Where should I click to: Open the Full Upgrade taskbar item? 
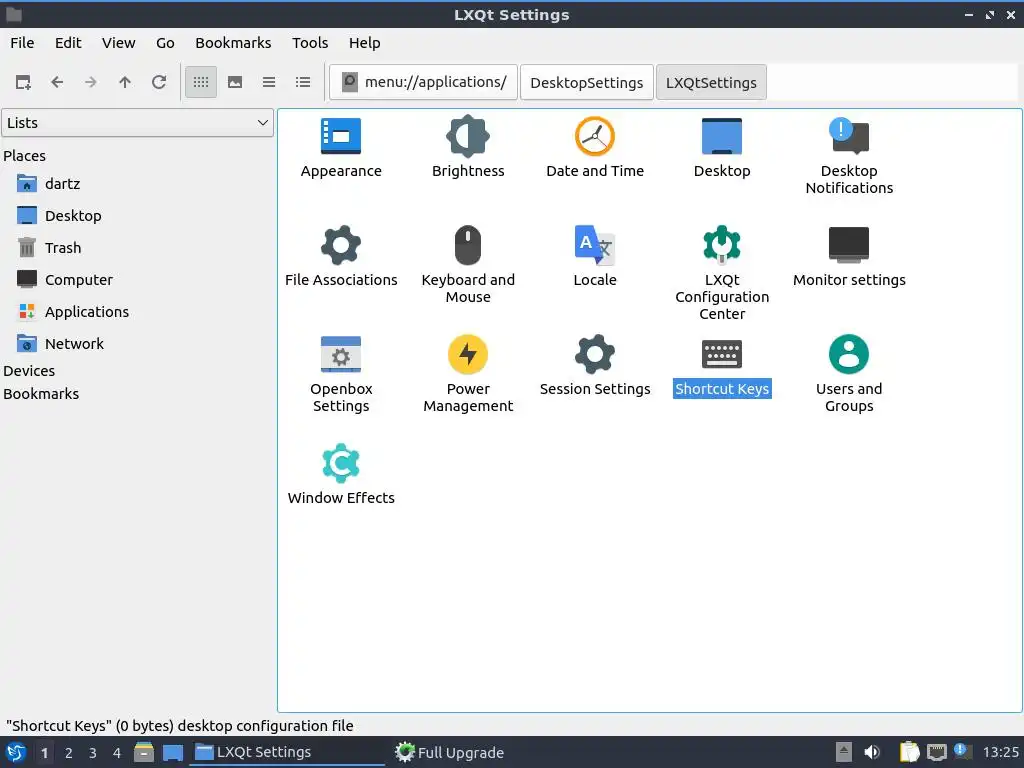coord(451,752)
